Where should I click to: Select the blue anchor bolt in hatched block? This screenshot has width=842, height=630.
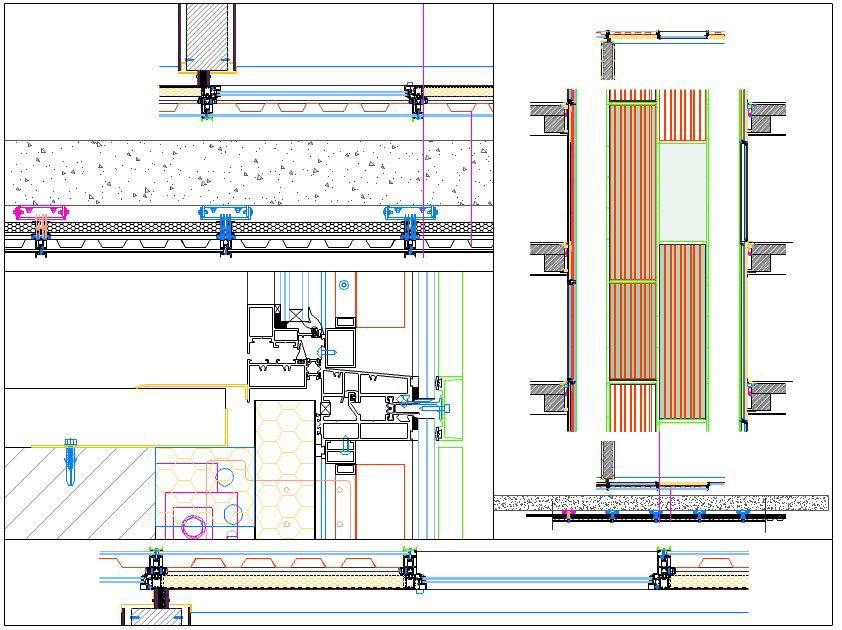click(x=69, y=460)
